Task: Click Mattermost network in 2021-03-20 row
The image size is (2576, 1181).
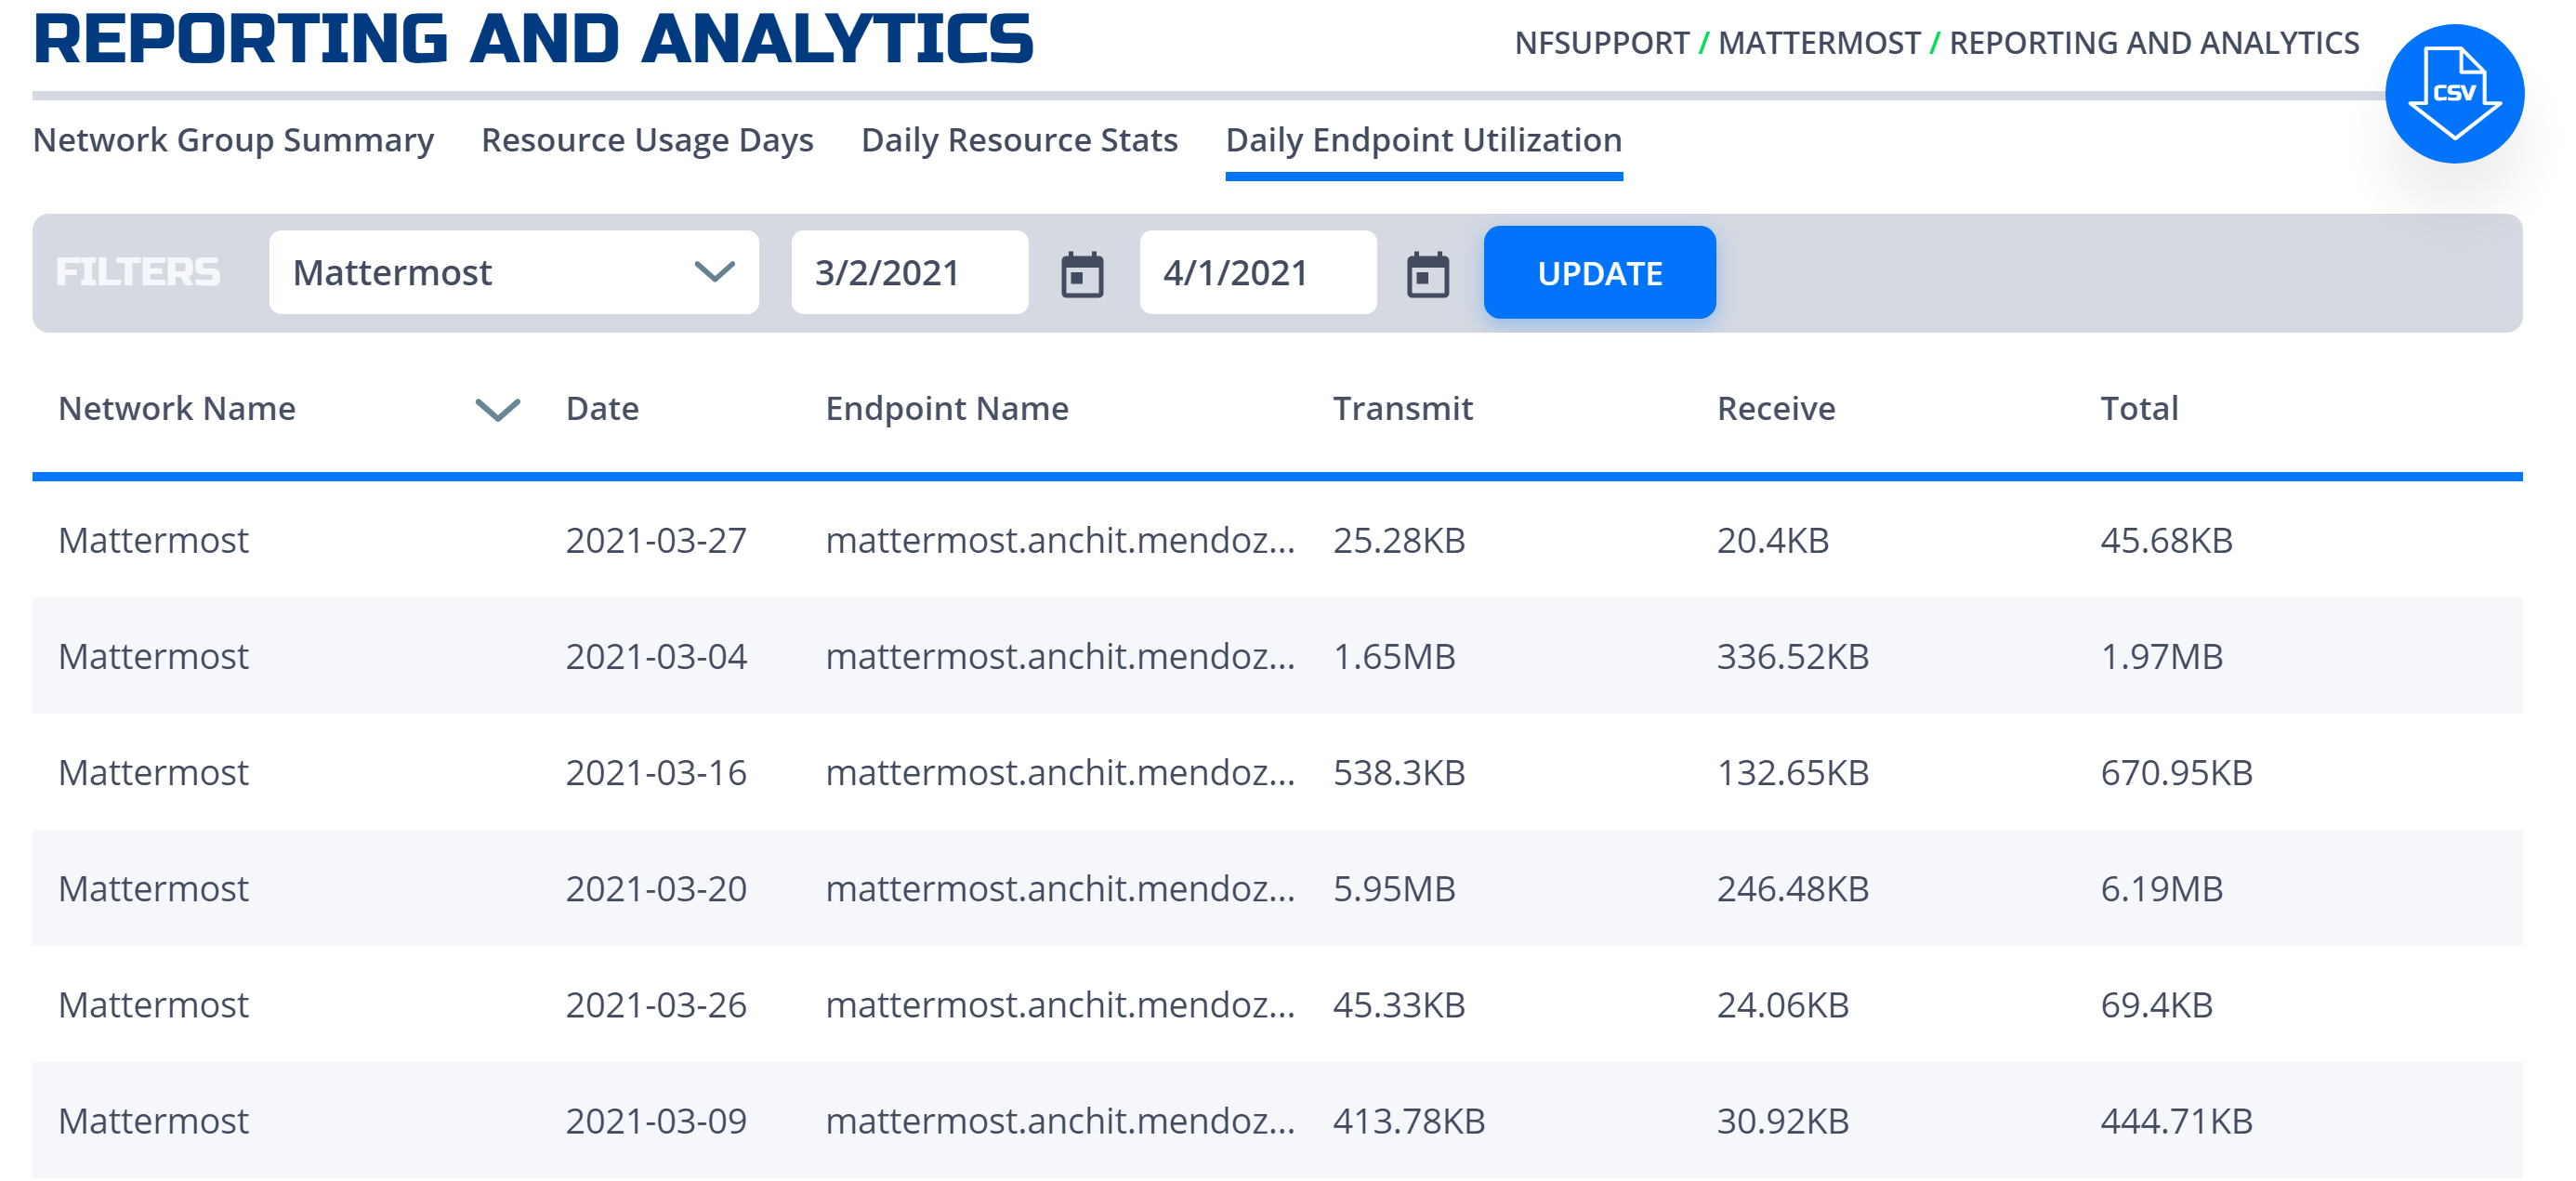Action: pos(153,888)
